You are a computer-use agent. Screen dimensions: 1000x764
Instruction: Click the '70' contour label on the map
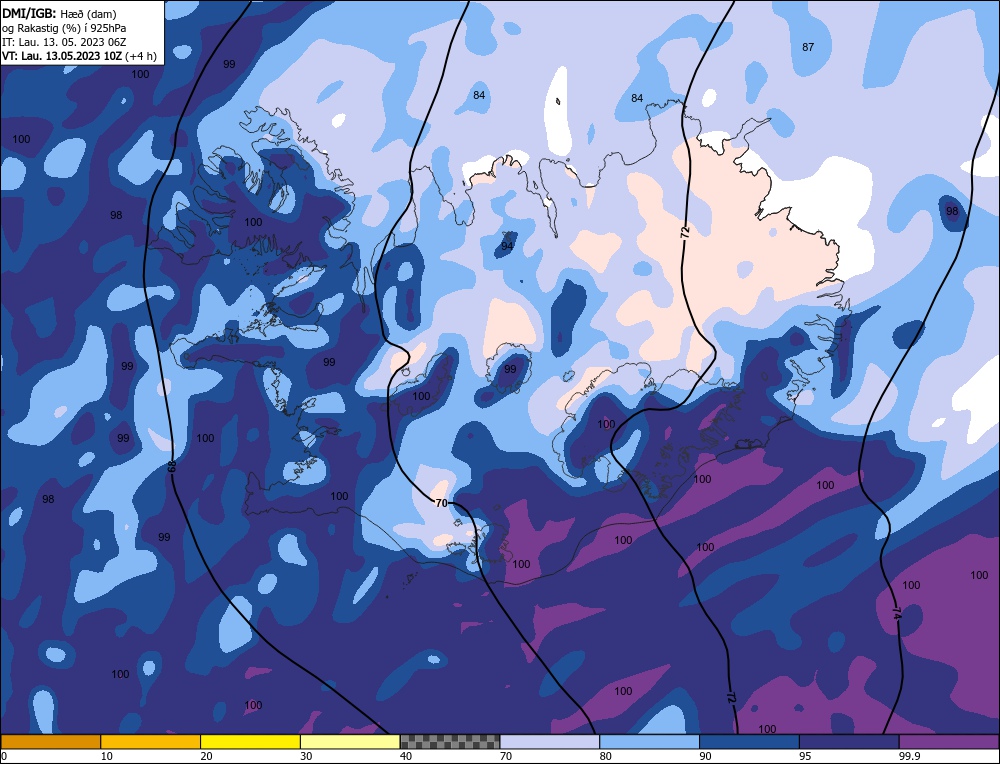(441, 503)
